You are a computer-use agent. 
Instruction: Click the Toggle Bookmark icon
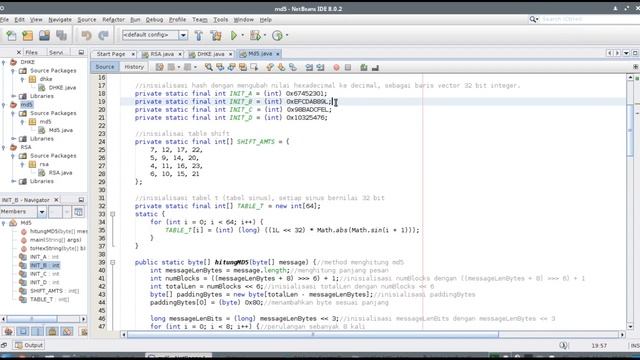click(x=293, y=67)
